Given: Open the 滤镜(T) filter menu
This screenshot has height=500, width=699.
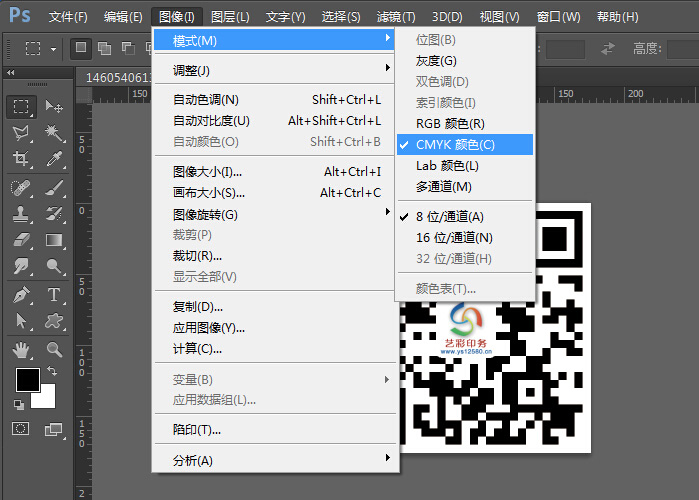Looking at the screenshot, I should 396,17.
